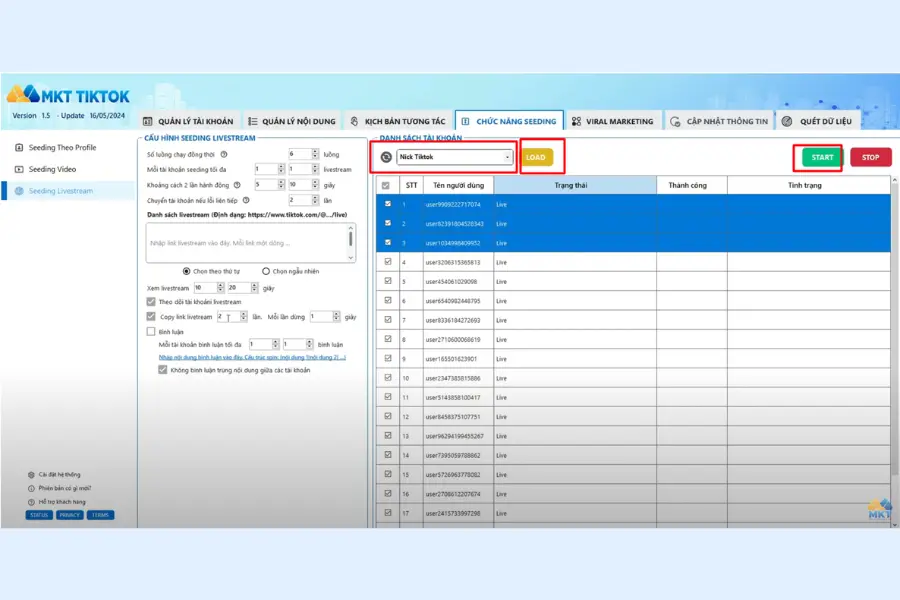Click the refresh icon beside Nick Tiktok dropdown
The width and height of the screenshot is (900, 600).
[386, 157]
